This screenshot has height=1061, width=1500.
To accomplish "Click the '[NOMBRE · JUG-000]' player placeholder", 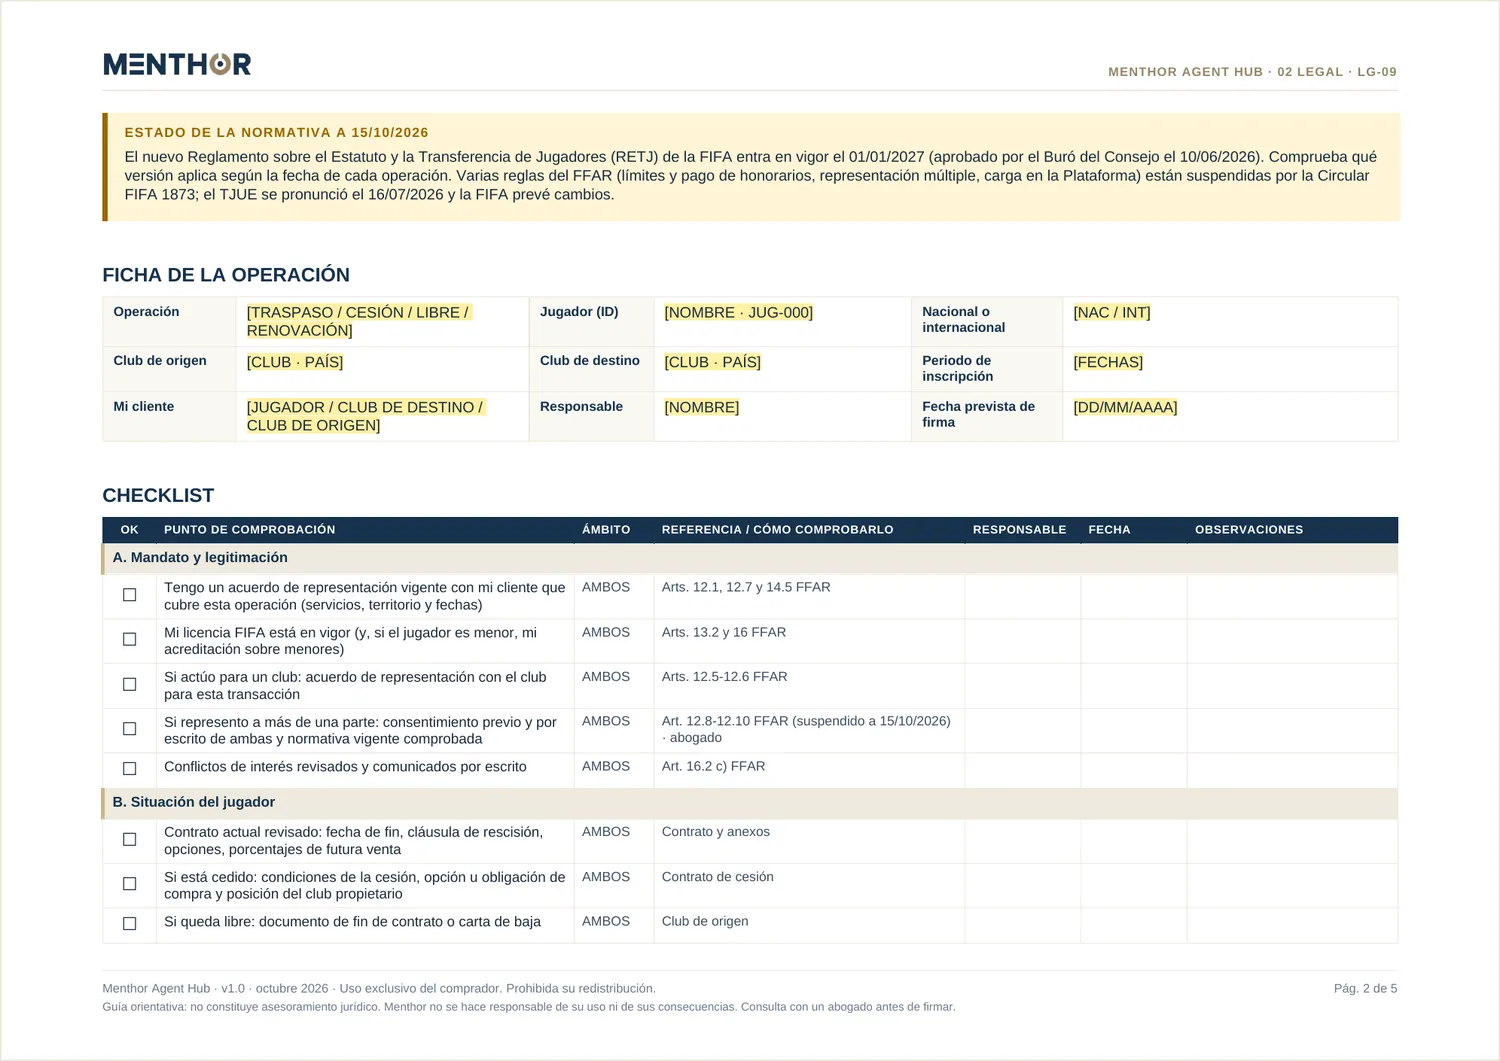I will tap(738, 312).
